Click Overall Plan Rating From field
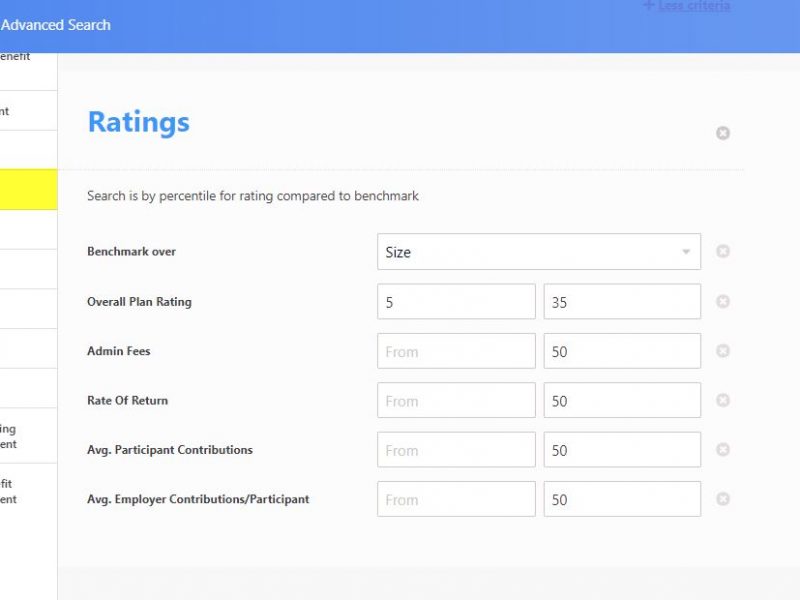The height and width of the screenshot is (600, 800). [x=456, y=302]
